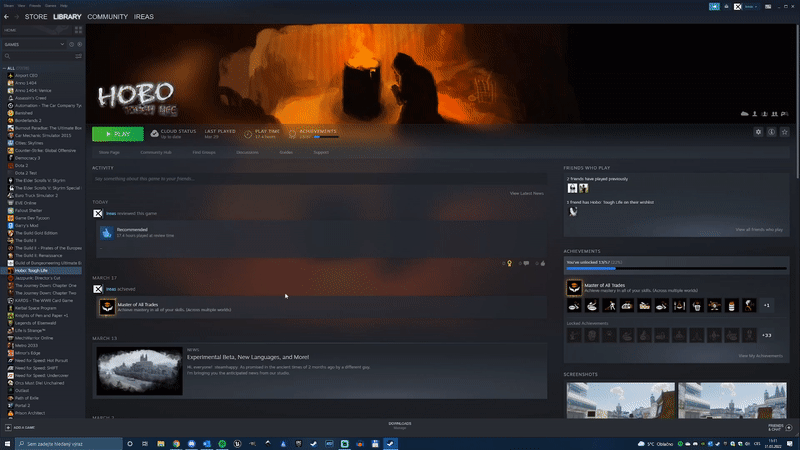The image size is (800, 450).
Task: Collapse the ALL games category
Action: 4,68
